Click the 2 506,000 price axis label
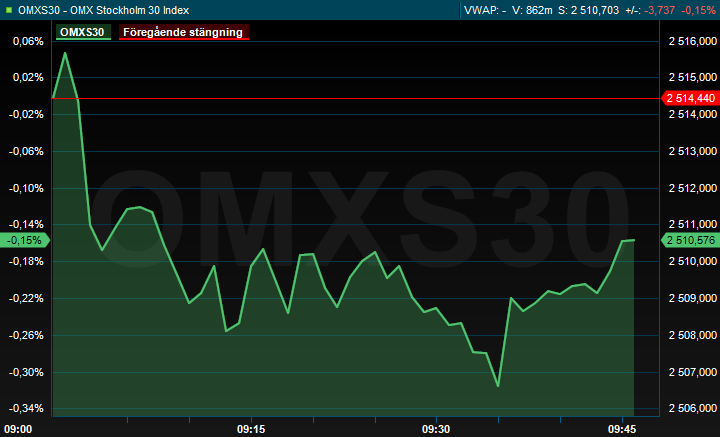Screen dimensions: 720x437 692,408
